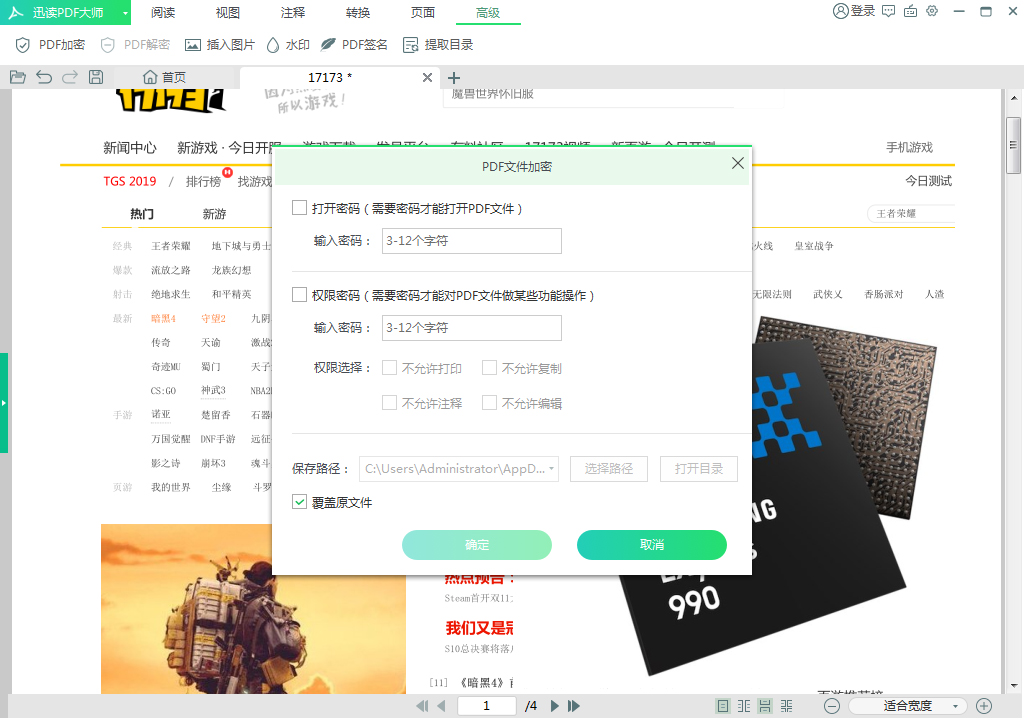Click the page number input field
Screen dimensions: 1024x720
click(486, 705)
